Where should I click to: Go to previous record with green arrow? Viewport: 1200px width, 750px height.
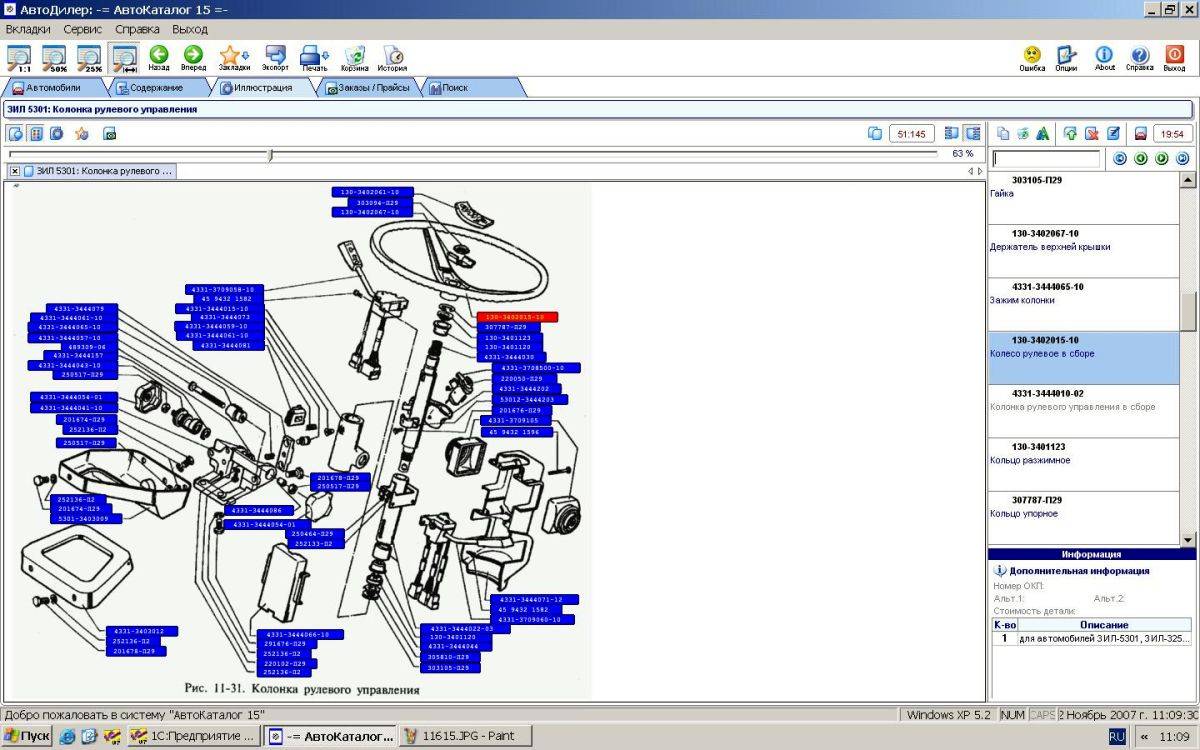1141,158
